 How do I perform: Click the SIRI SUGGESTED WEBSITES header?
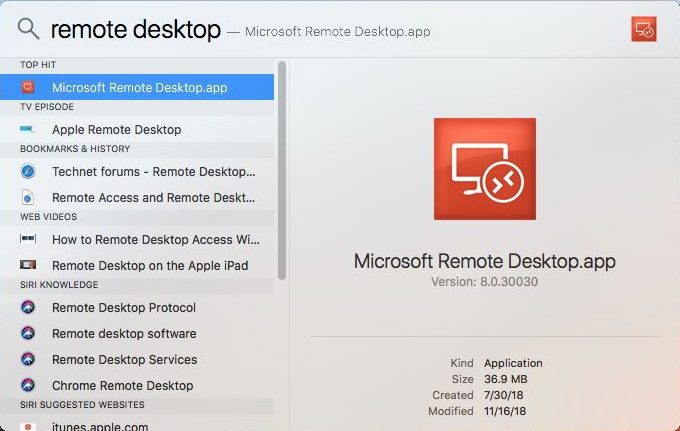coord(82,405)
